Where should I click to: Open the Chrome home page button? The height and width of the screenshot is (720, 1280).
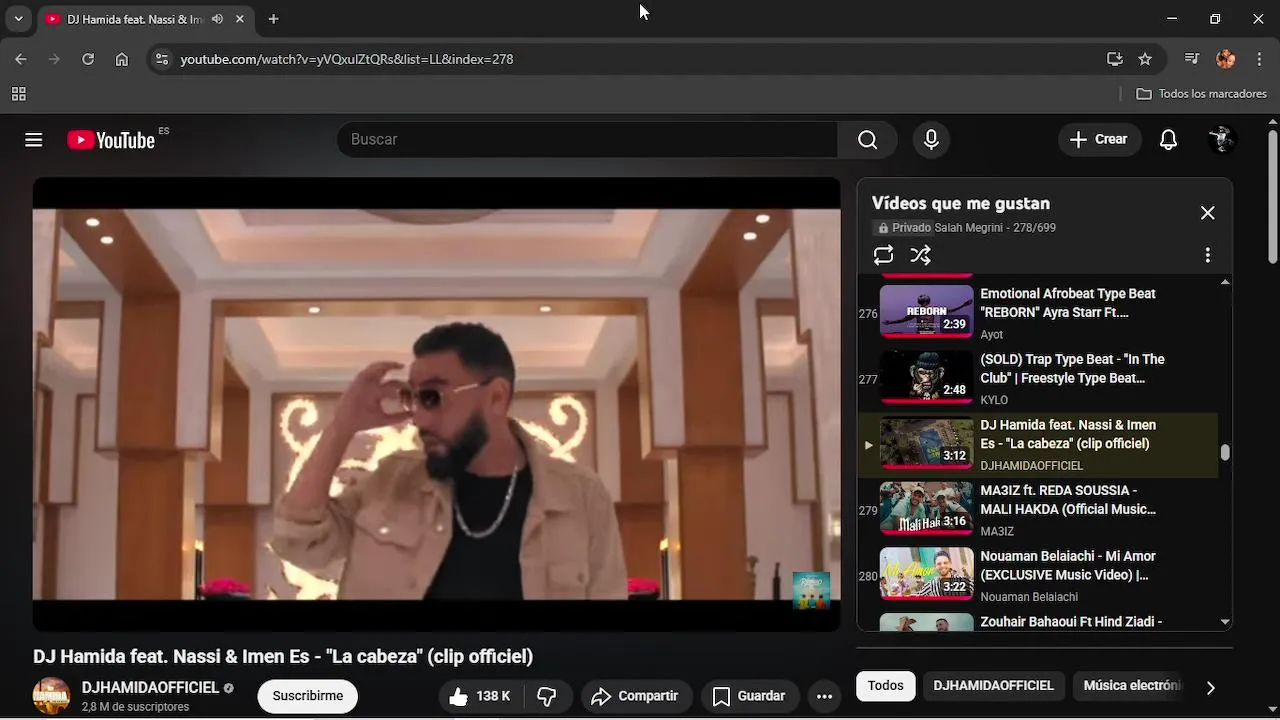pos(121,59)
